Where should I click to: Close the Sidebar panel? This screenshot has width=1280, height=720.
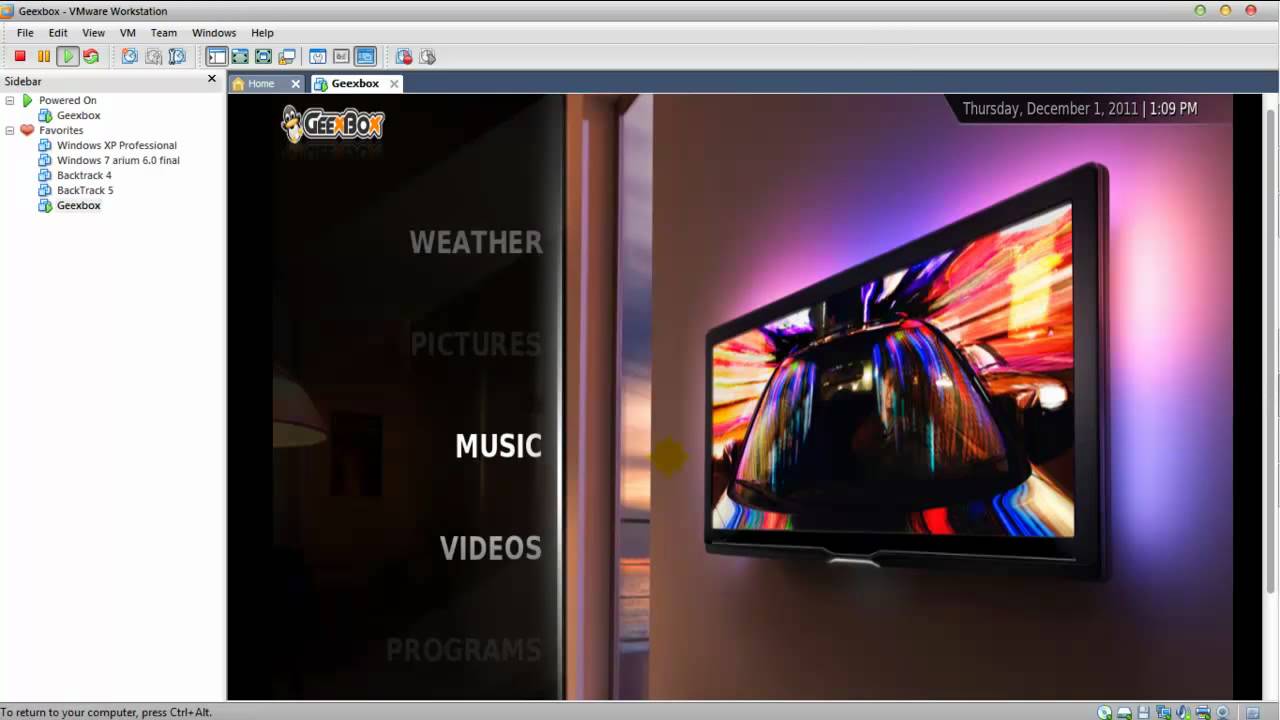tap(212, 78)
